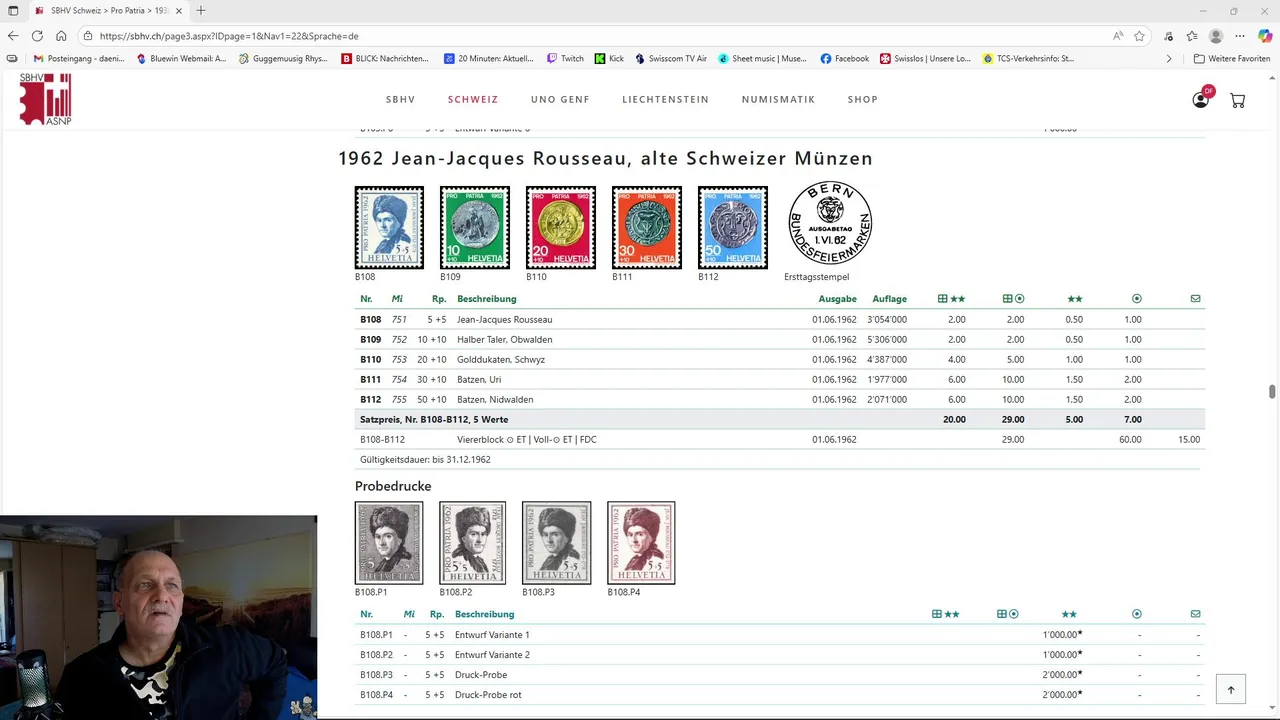Image resolution: width=1280 pixels, height=720 pixels.
Task: Add this page to favorites star
Action: [x=1139, y=36]
